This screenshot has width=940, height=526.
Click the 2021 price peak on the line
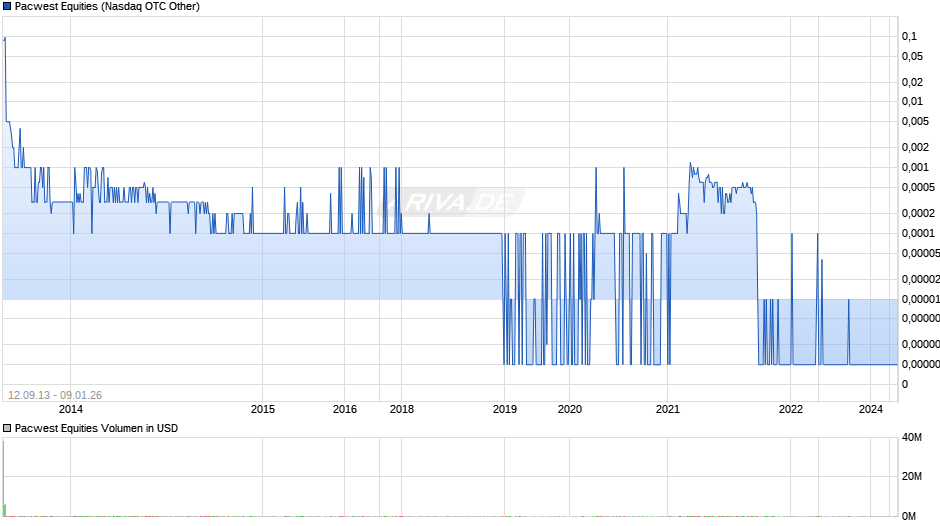690,163
